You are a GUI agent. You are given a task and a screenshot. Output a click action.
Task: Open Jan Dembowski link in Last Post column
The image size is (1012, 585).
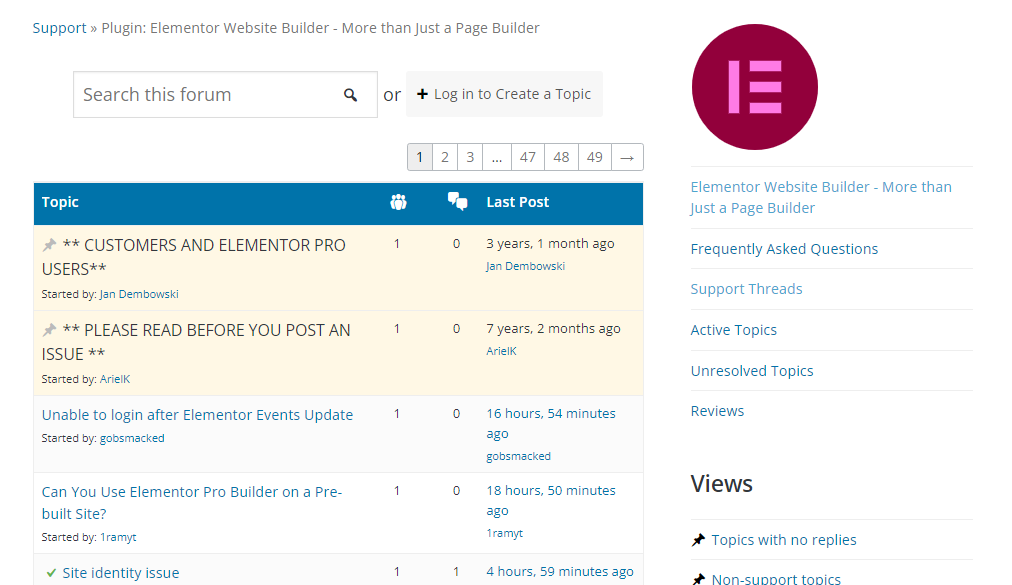pos(525,266)
